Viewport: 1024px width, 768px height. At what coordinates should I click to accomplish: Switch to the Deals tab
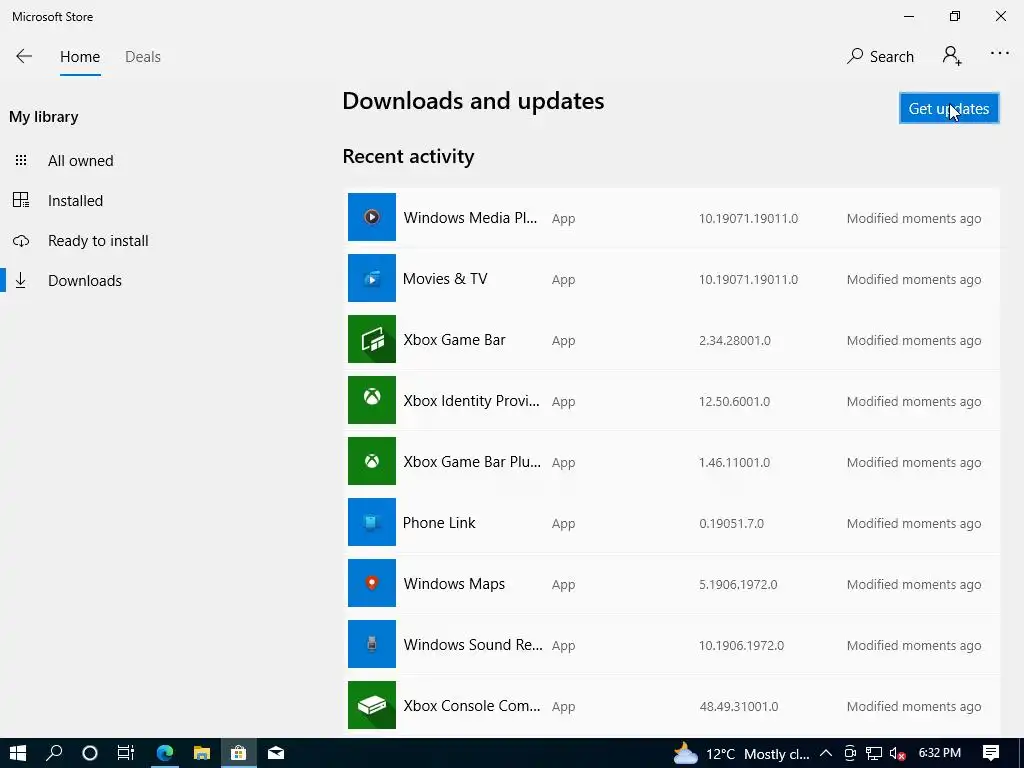pyautogui.click(x=142, y=57)
